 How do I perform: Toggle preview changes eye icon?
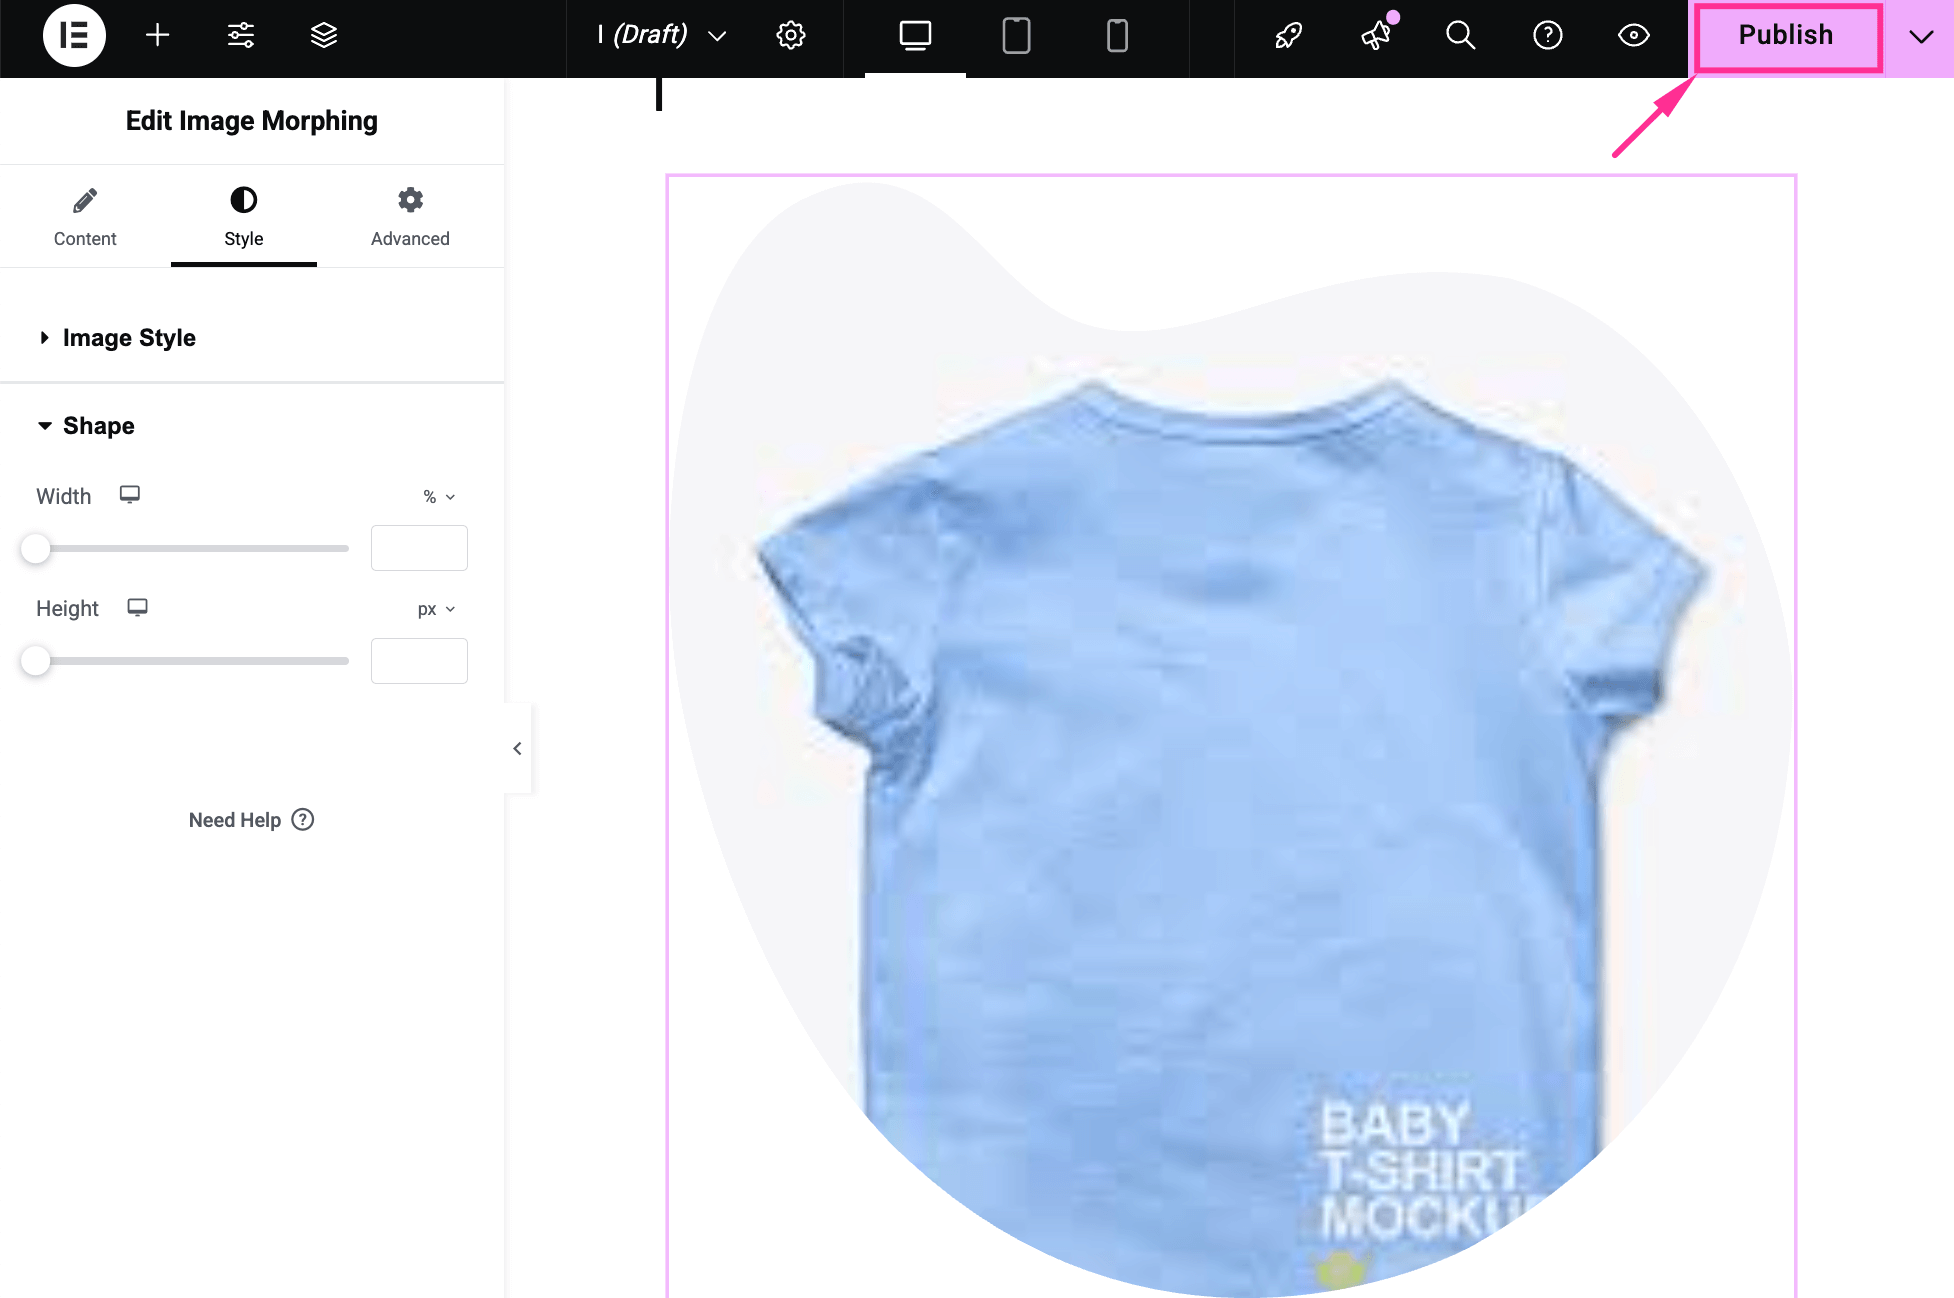coord(1633,36)
